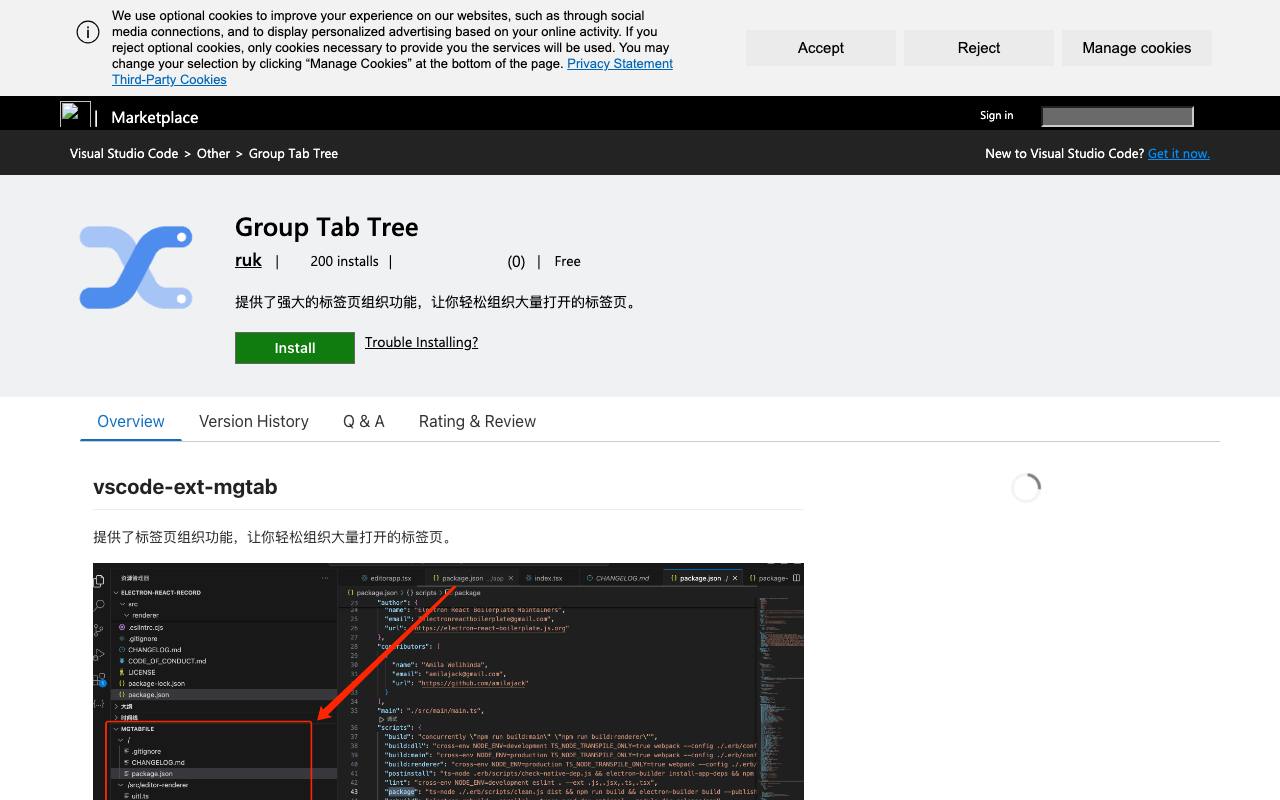Open the Visual Studio Code breadcrumb
Image resolution: width=1280 pixels, height=800 pixels.
tap(124, 154)
